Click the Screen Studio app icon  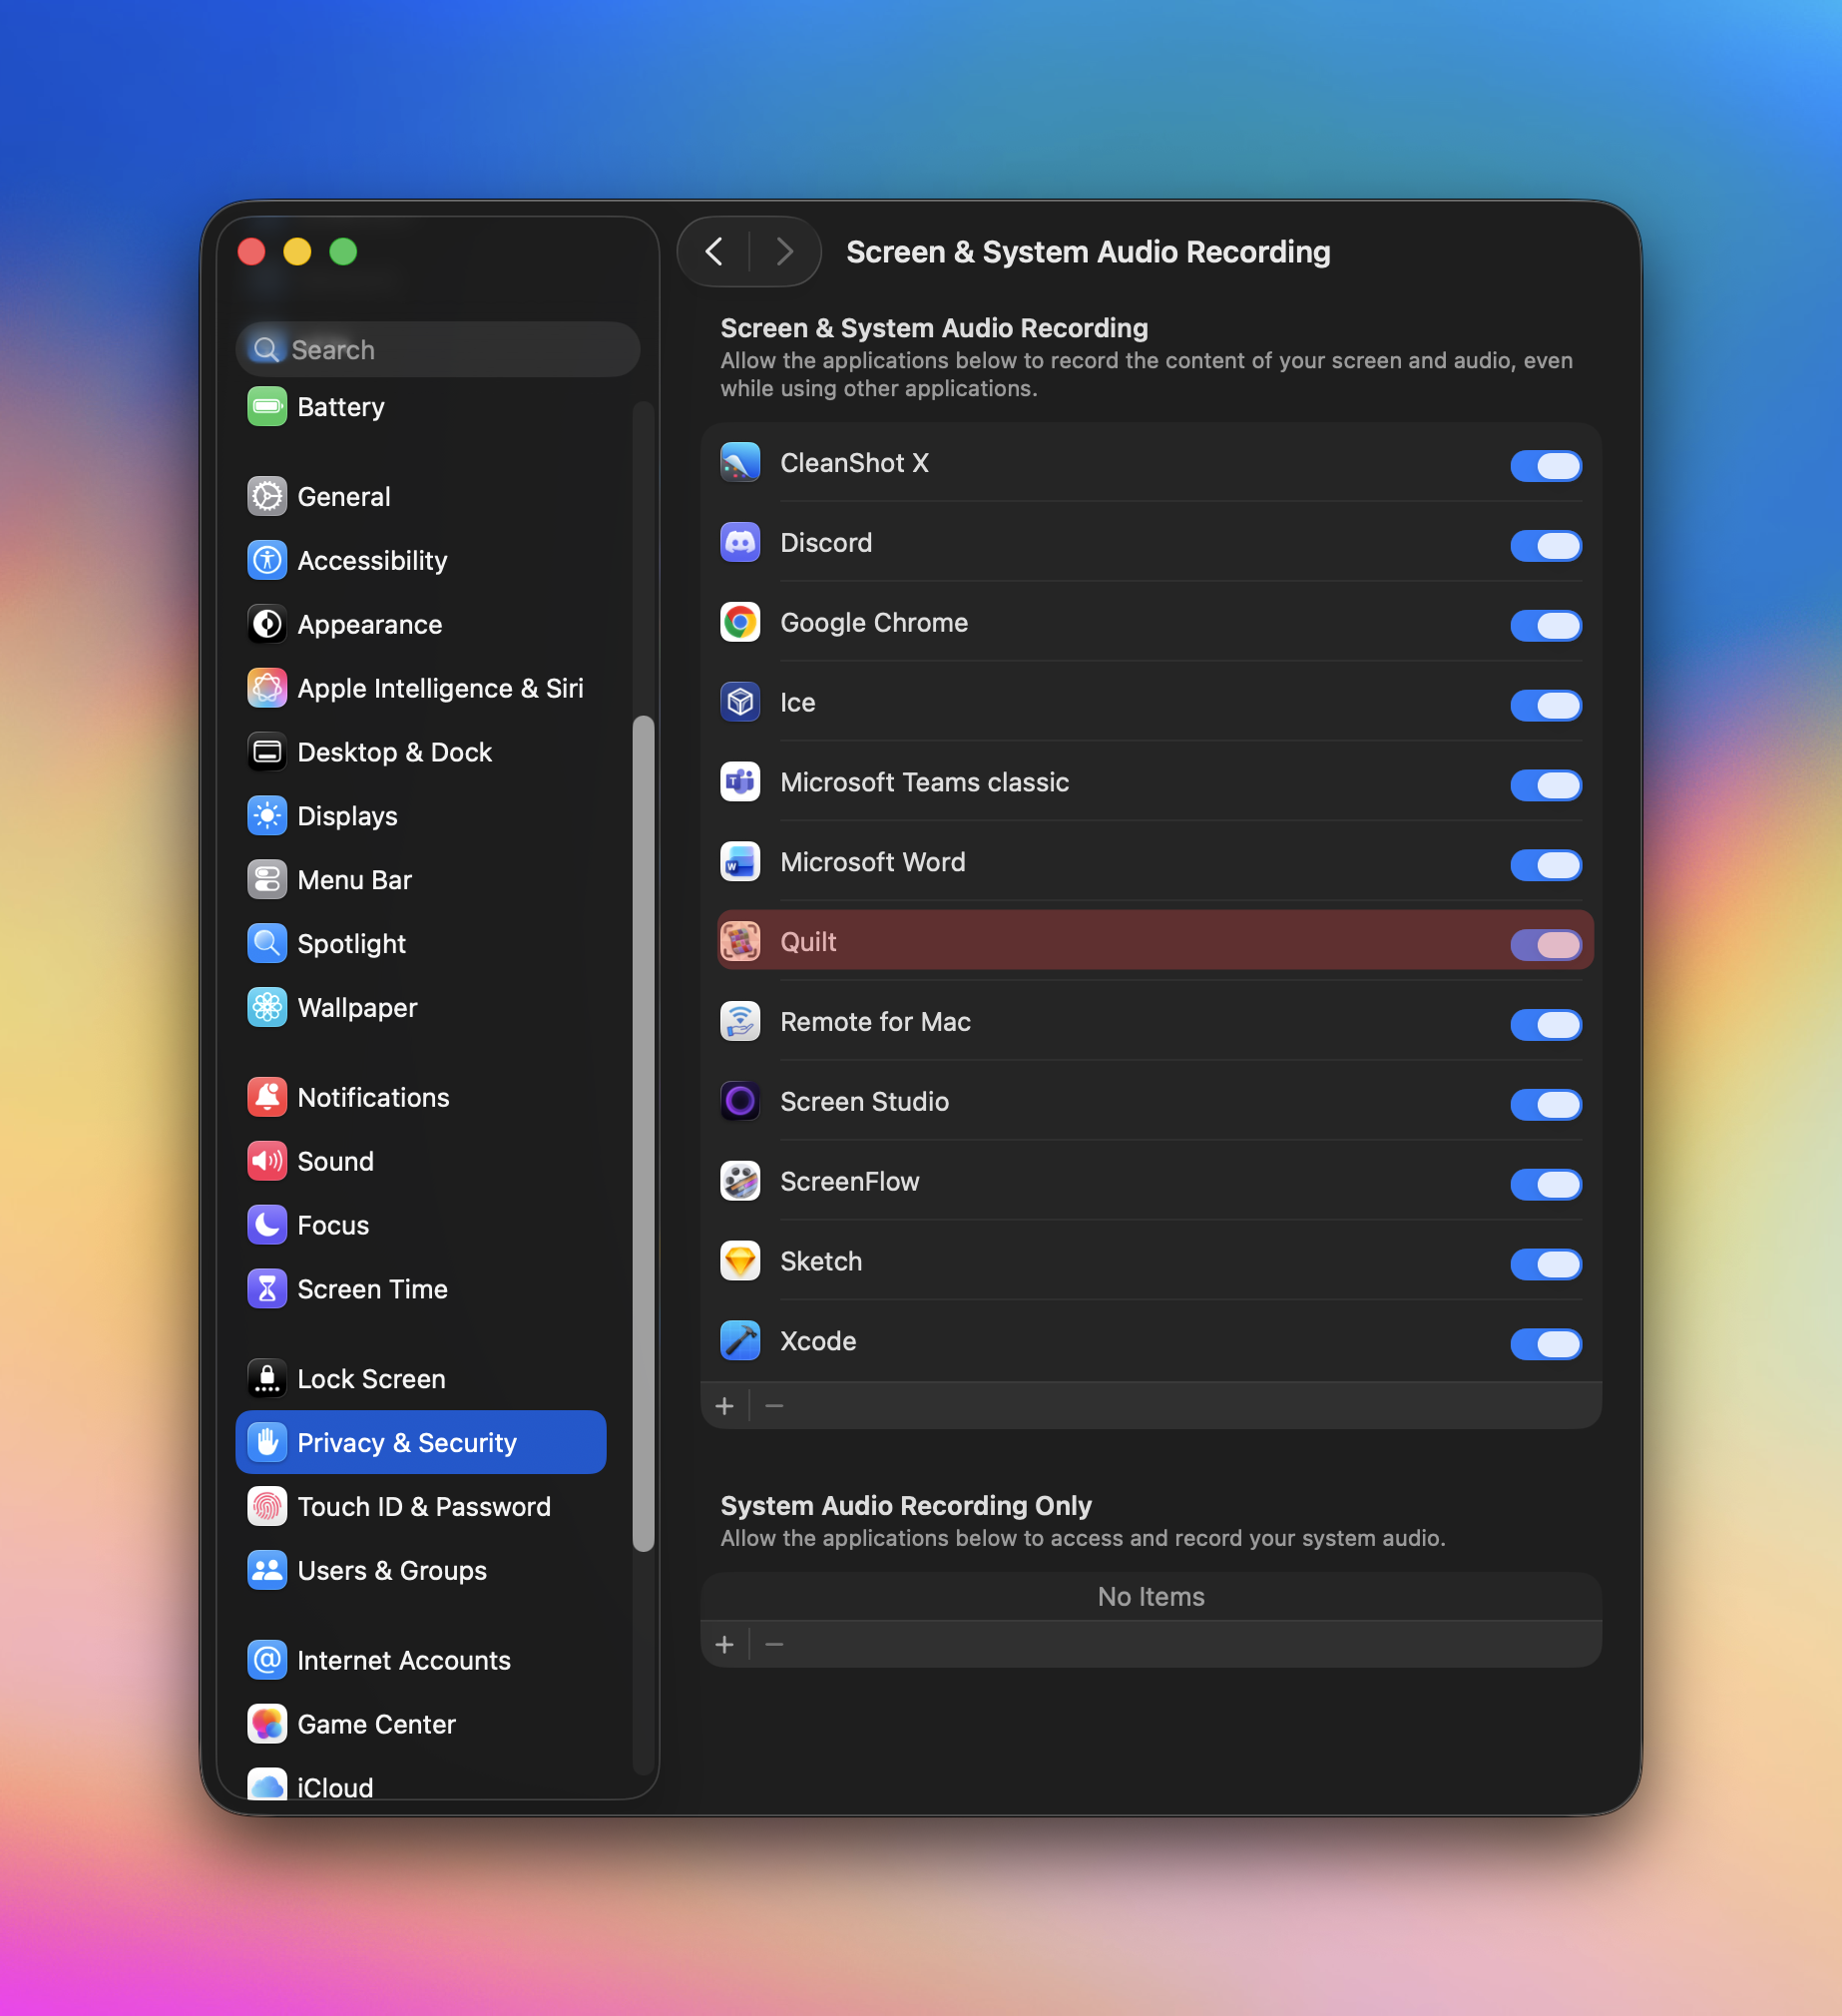point(740,1102)
